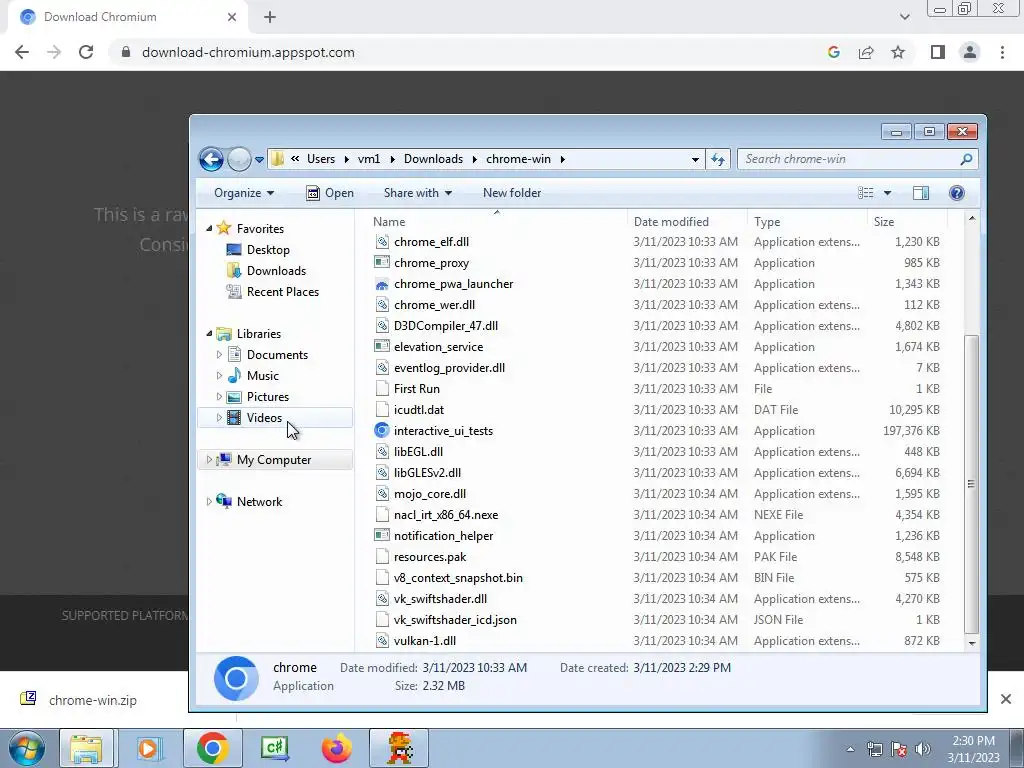This screenshot has width=1024, height=768.
Task: Select chrome_proxy application icon
Action: (x=382, y=263)
